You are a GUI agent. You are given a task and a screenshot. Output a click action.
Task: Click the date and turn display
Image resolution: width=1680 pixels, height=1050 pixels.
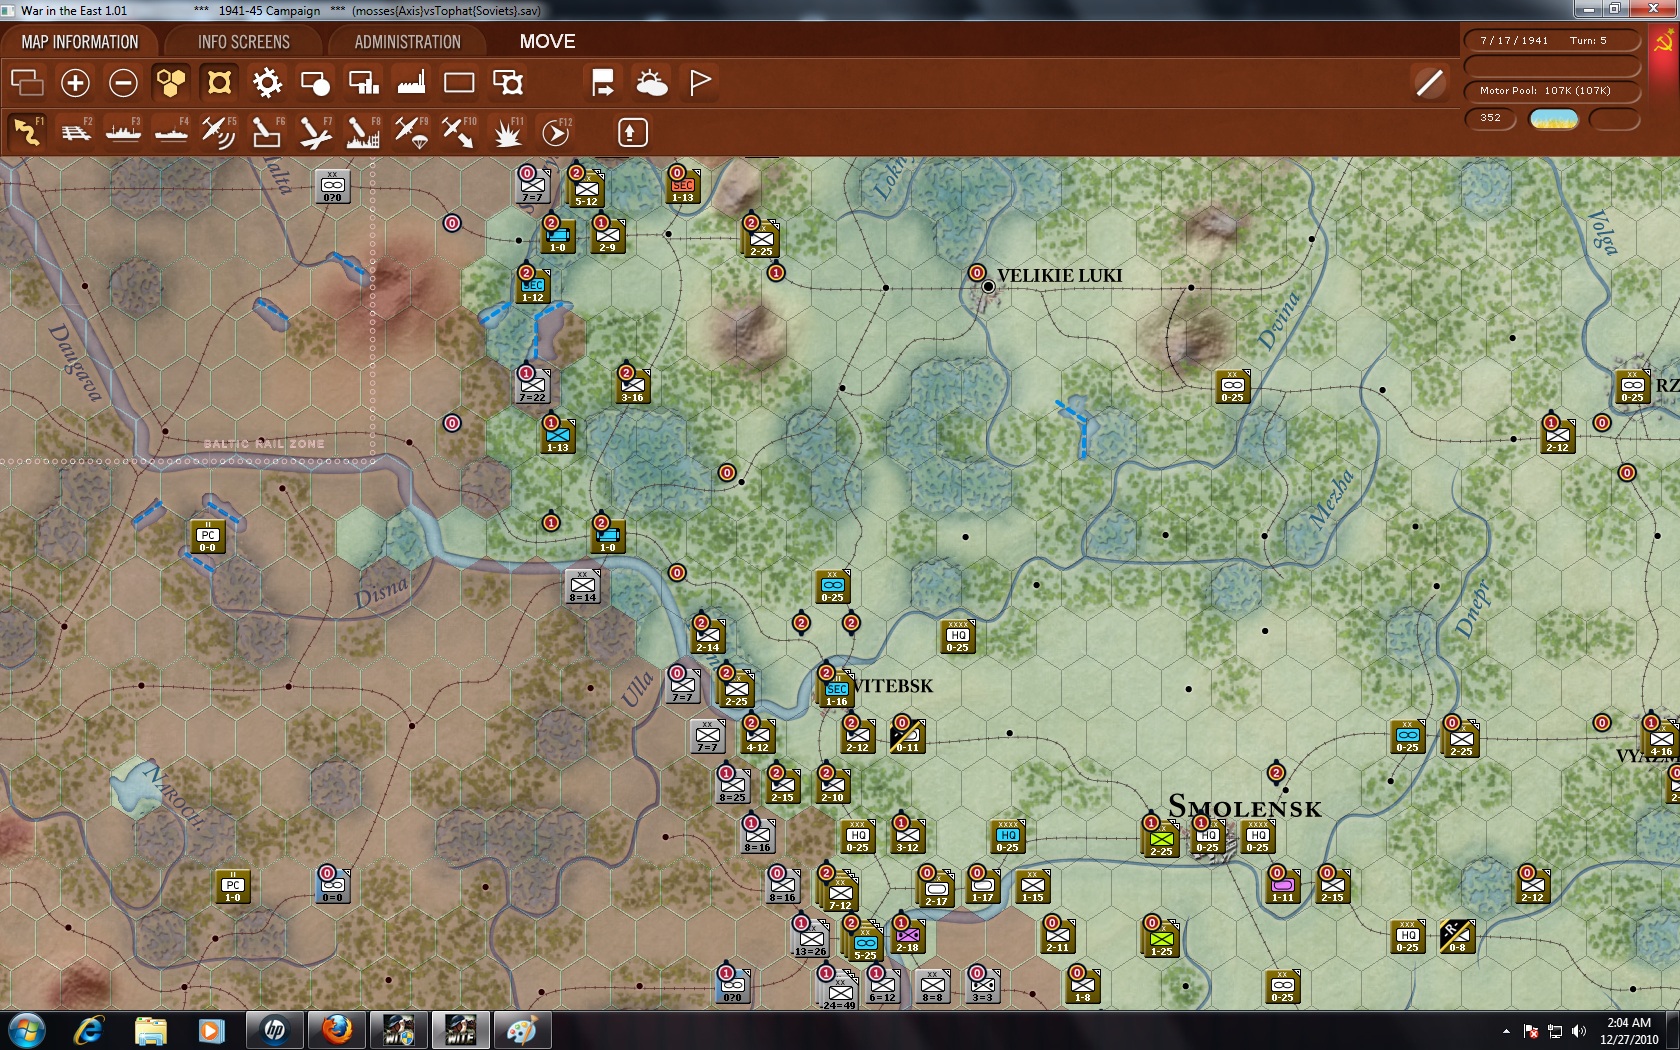(1552, 40)
